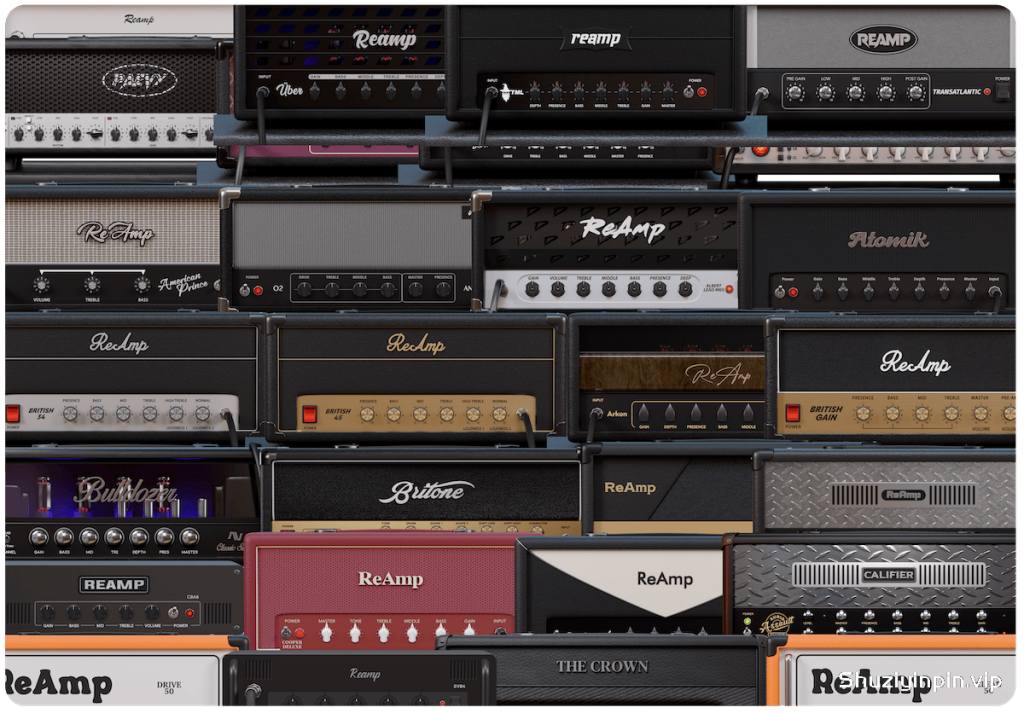Viewport: 1024px width, 713px height.
Task: Flip the CBA6 amp power toggle
Action: point(173,612)
